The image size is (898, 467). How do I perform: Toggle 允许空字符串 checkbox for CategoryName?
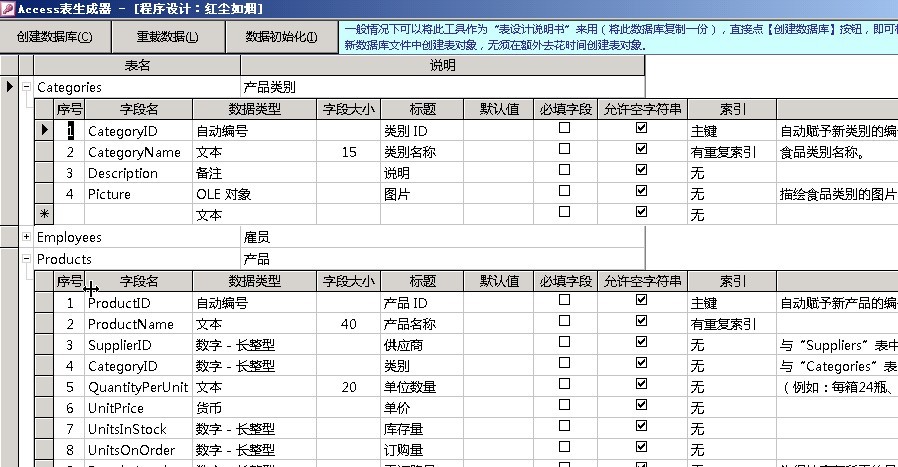point(641,149)
